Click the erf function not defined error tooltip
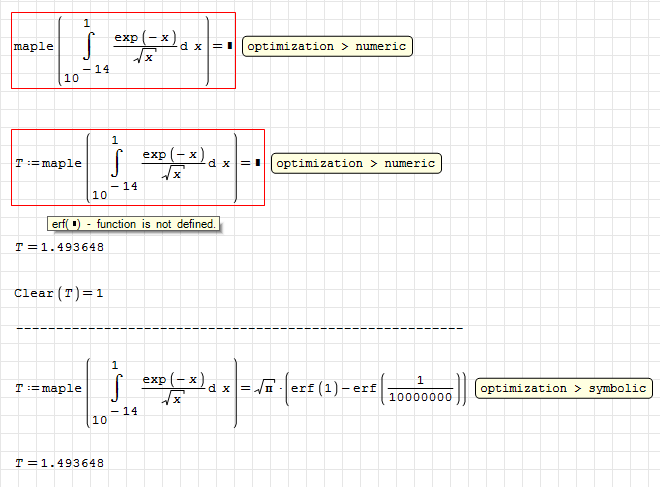Viewport: 660px width, 487px height. click(x=133, y=224)
